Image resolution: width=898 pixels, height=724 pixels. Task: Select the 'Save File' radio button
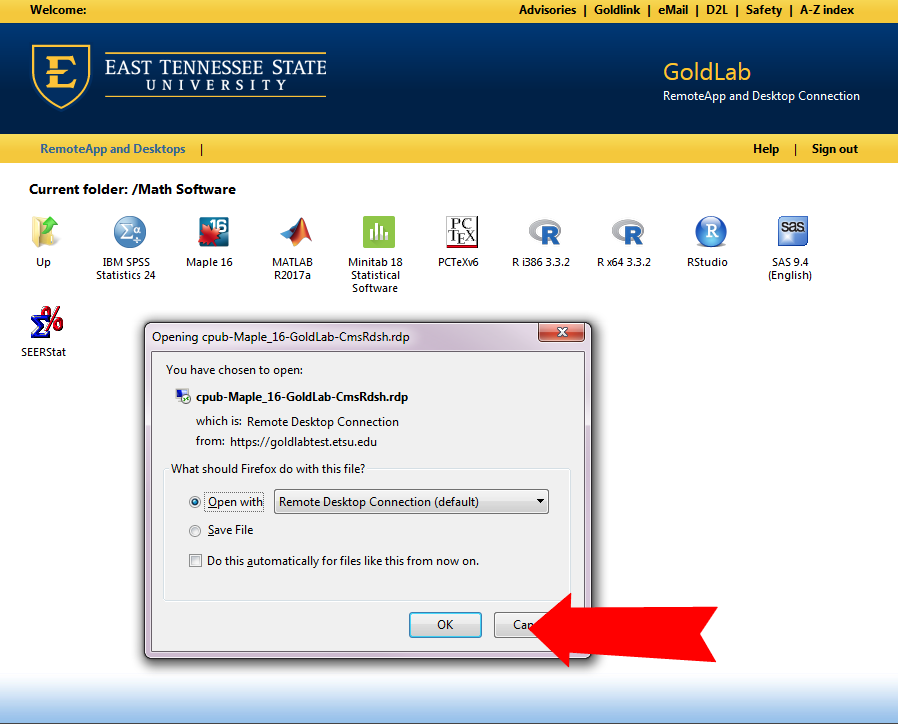point(195,530)
